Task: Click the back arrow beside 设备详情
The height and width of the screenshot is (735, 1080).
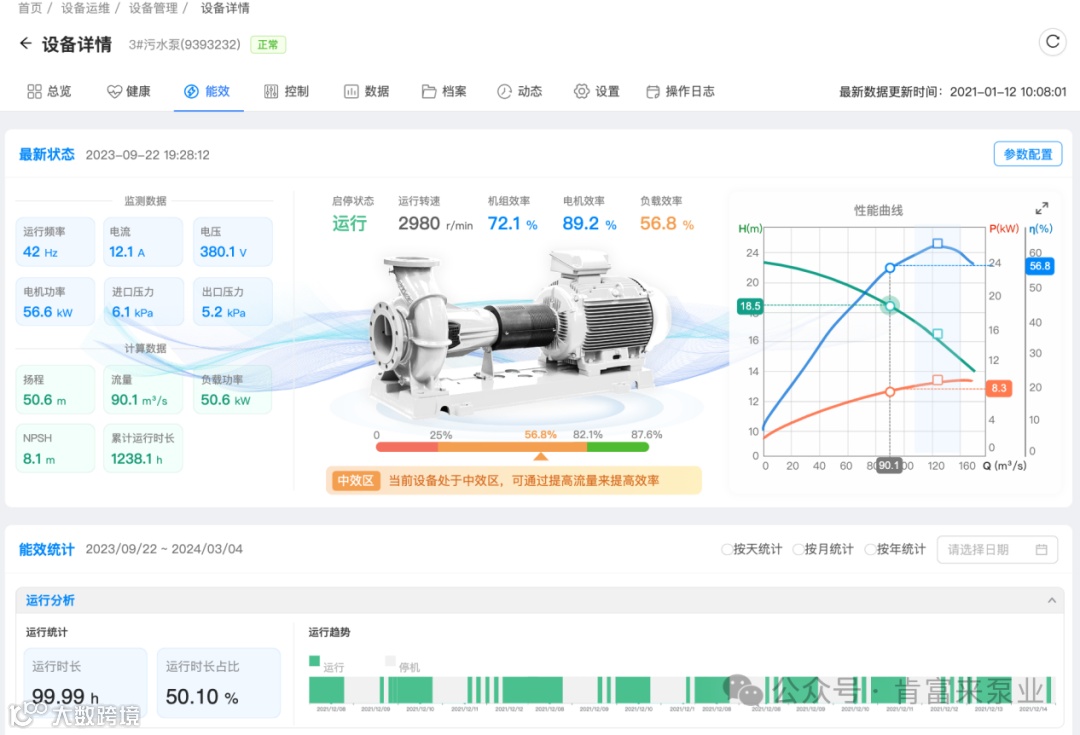Action: click(x=25, y=43)
